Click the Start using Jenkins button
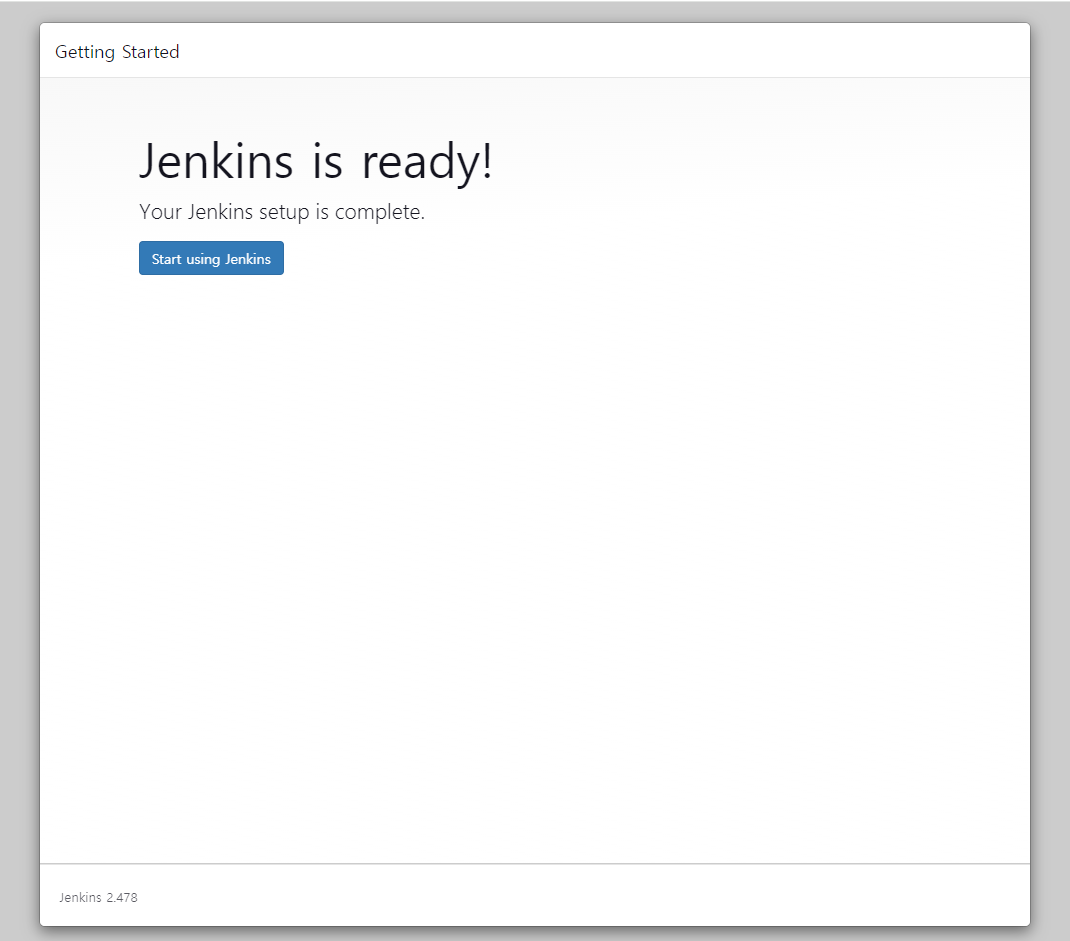 coord(211,258)
